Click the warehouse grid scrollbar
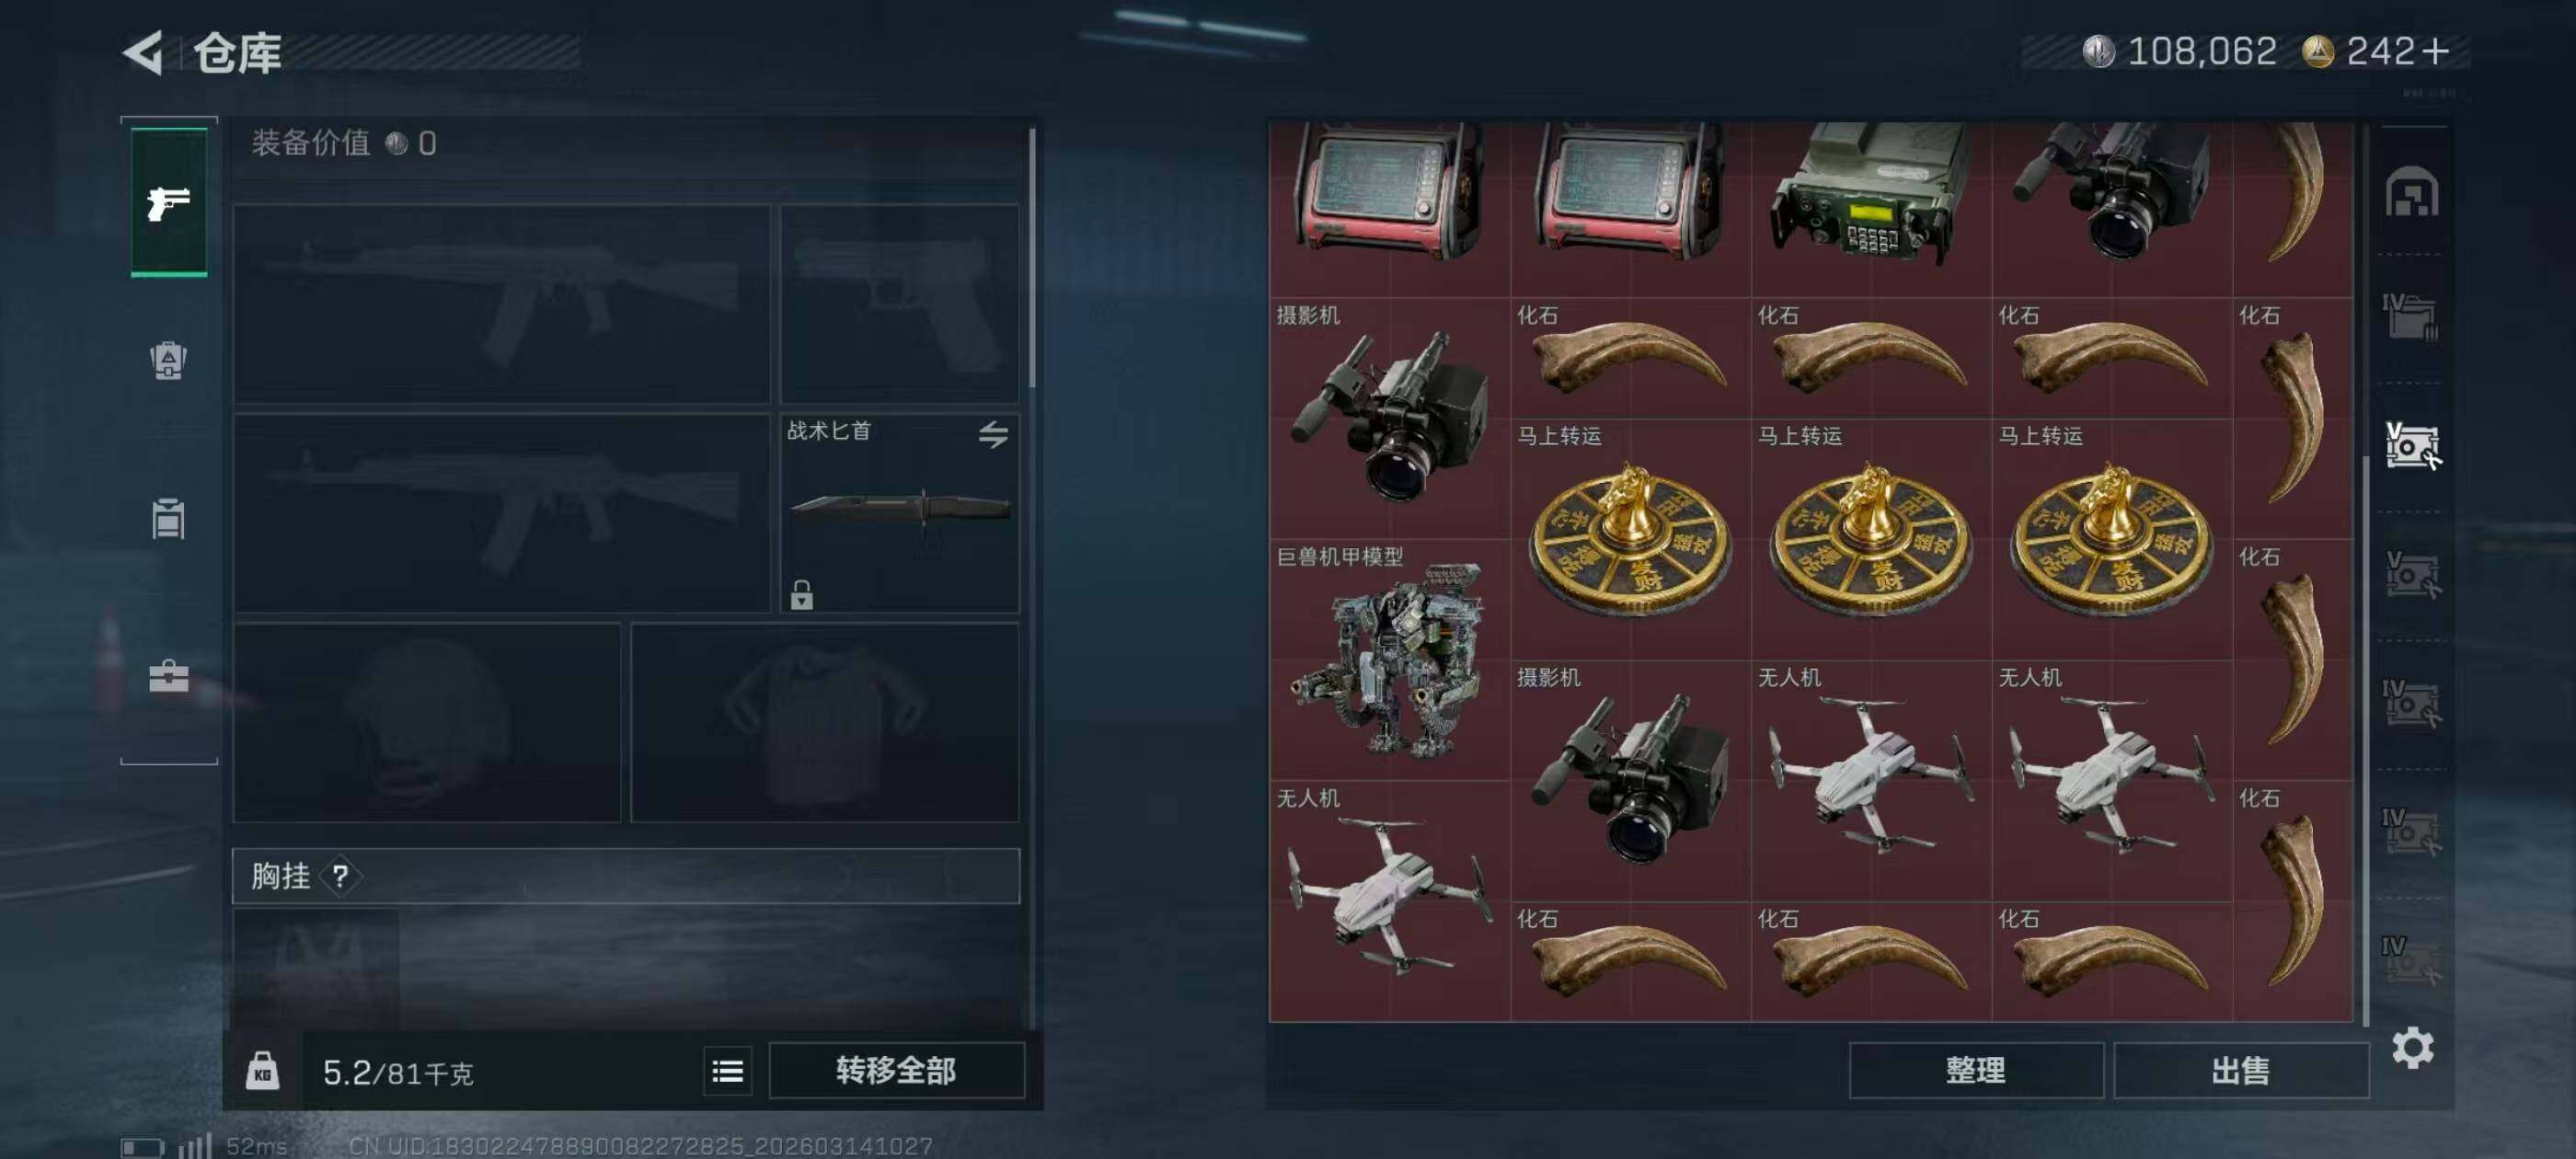The height and width of the screenshot is (1159, 2576). (x=2365, y=740)
